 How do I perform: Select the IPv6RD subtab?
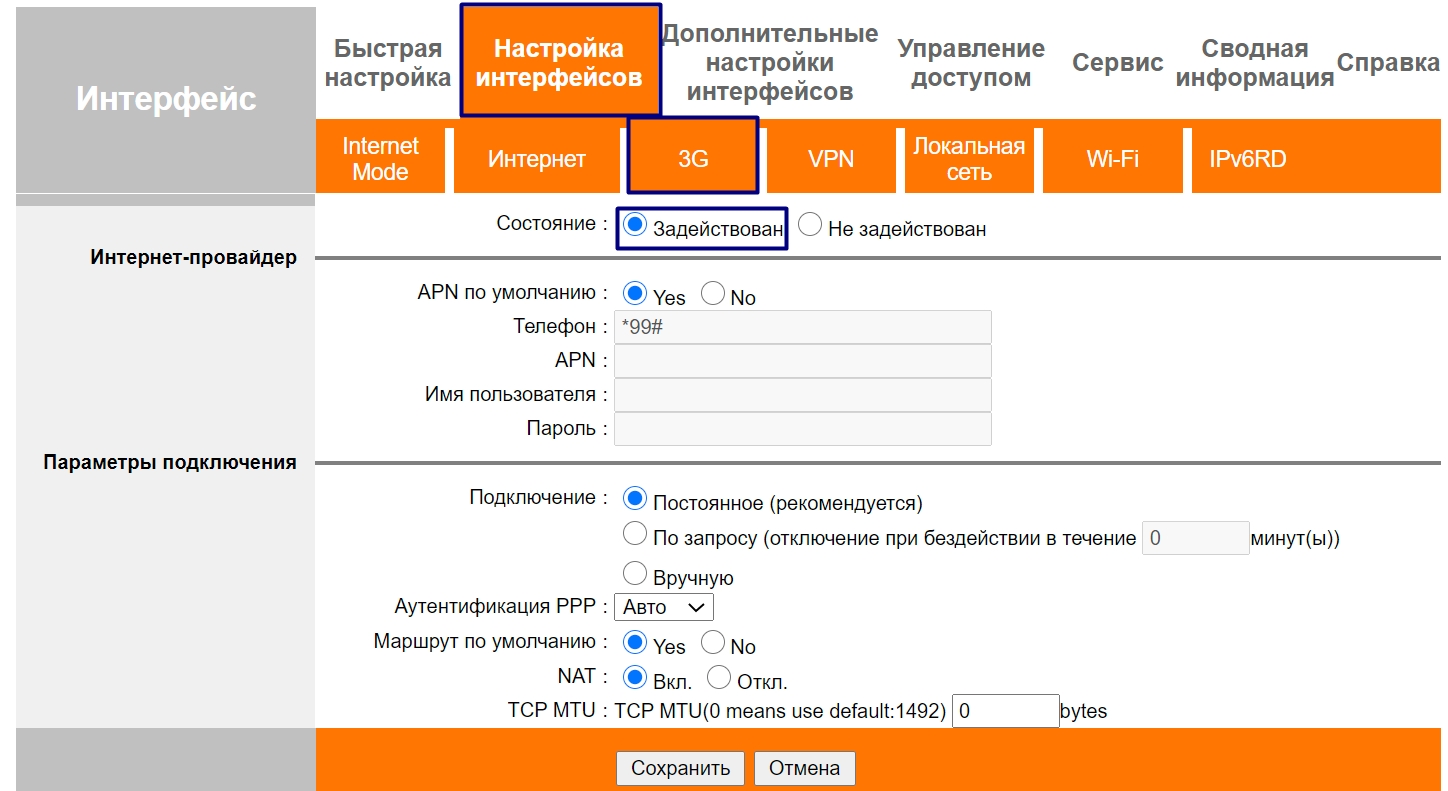pyautogui.click(x=1247, y=159)
